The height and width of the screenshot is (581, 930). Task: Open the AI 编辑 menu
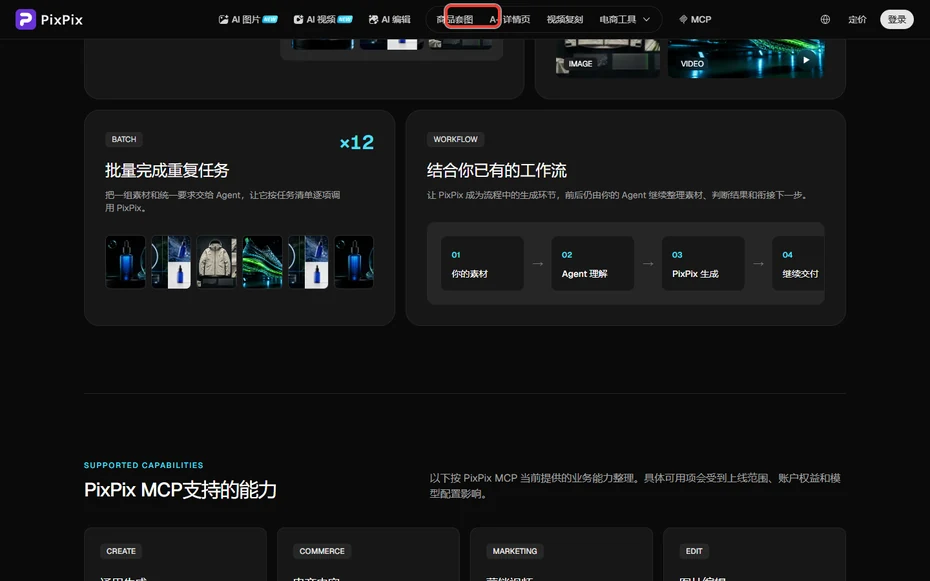(389, 20)
